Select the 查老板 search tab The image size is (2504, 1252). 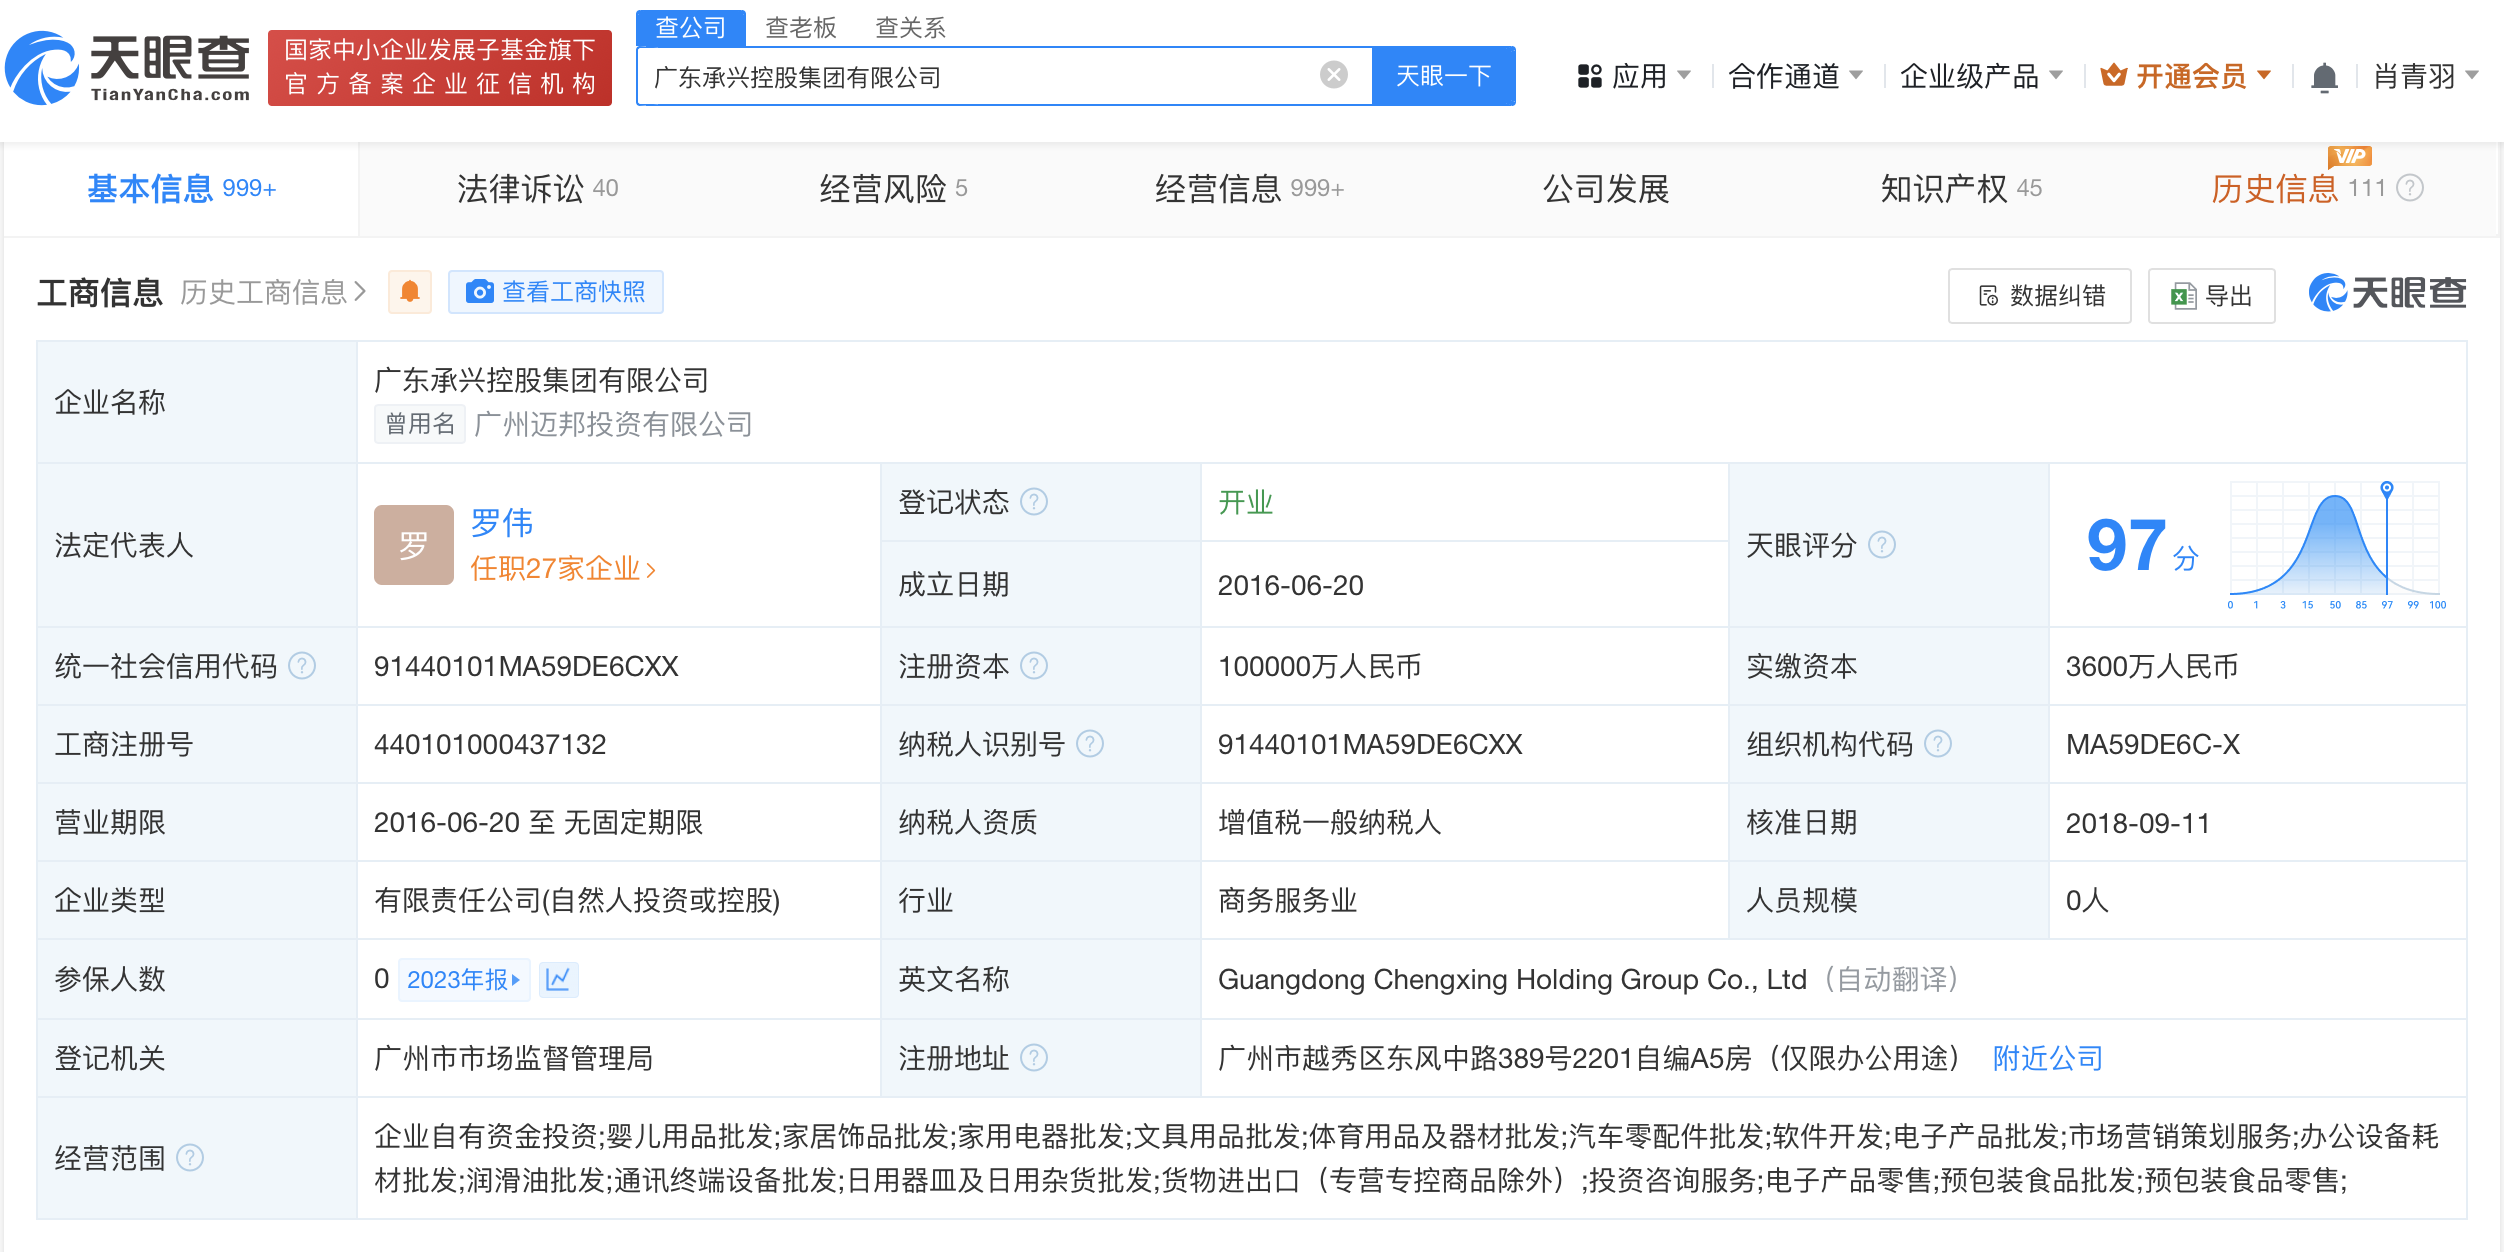point(800,27)
